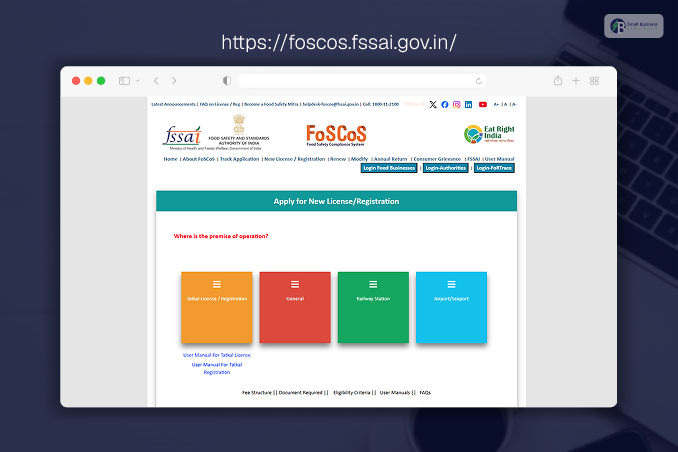Click the browser share icon
Viewport: 678px width, 452px height.
(x=558, y=81)
